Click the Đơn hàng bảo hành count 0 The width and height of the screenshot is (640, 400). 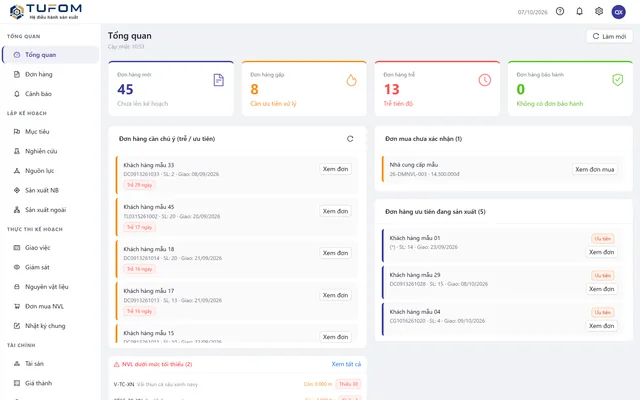(520, 89)
